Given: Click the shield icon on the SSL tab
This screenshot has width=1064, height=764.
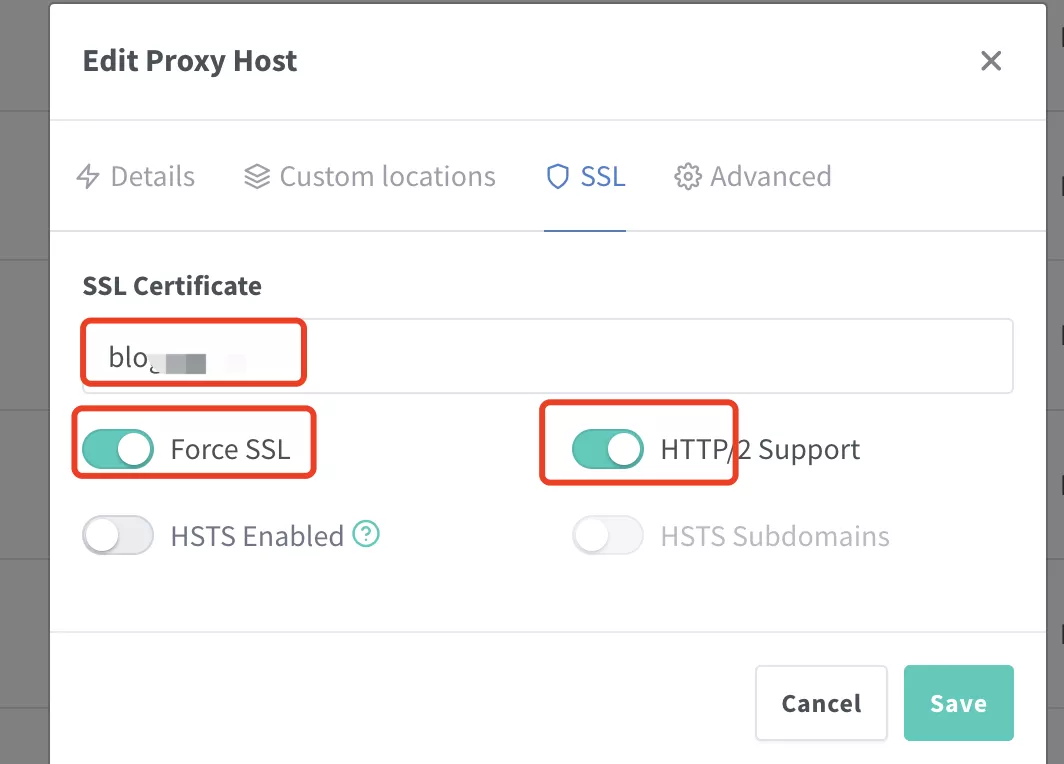Looking at the screenshot, I should click(x=557, y=176).
